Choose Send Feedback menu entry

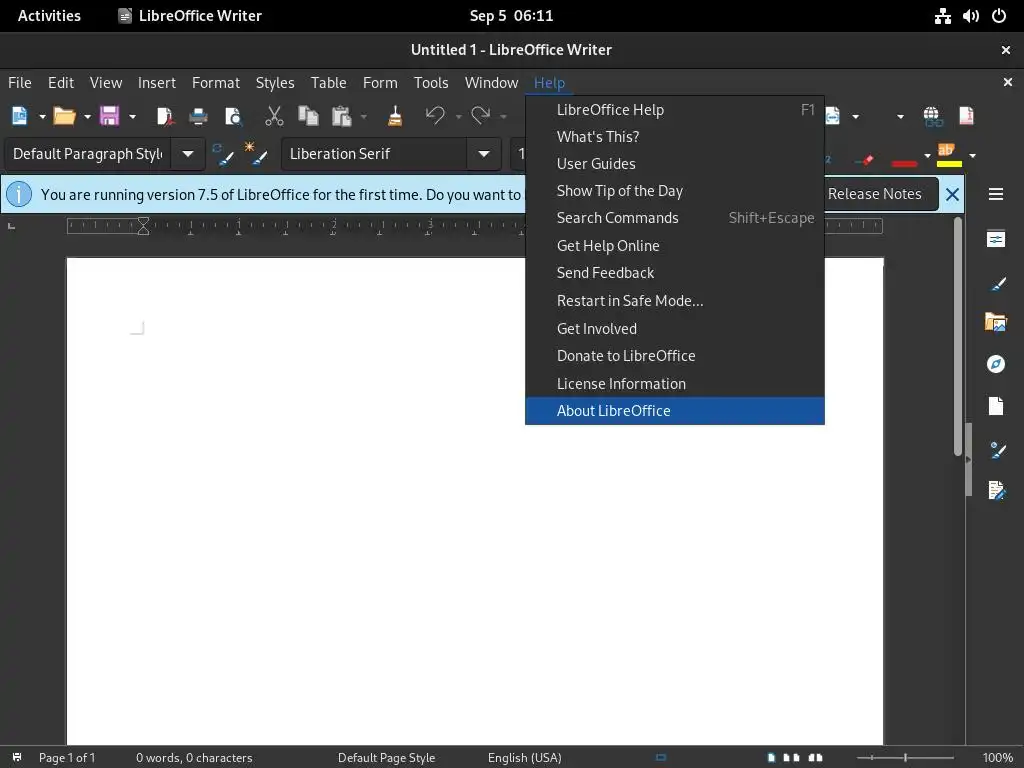[675, 272]
